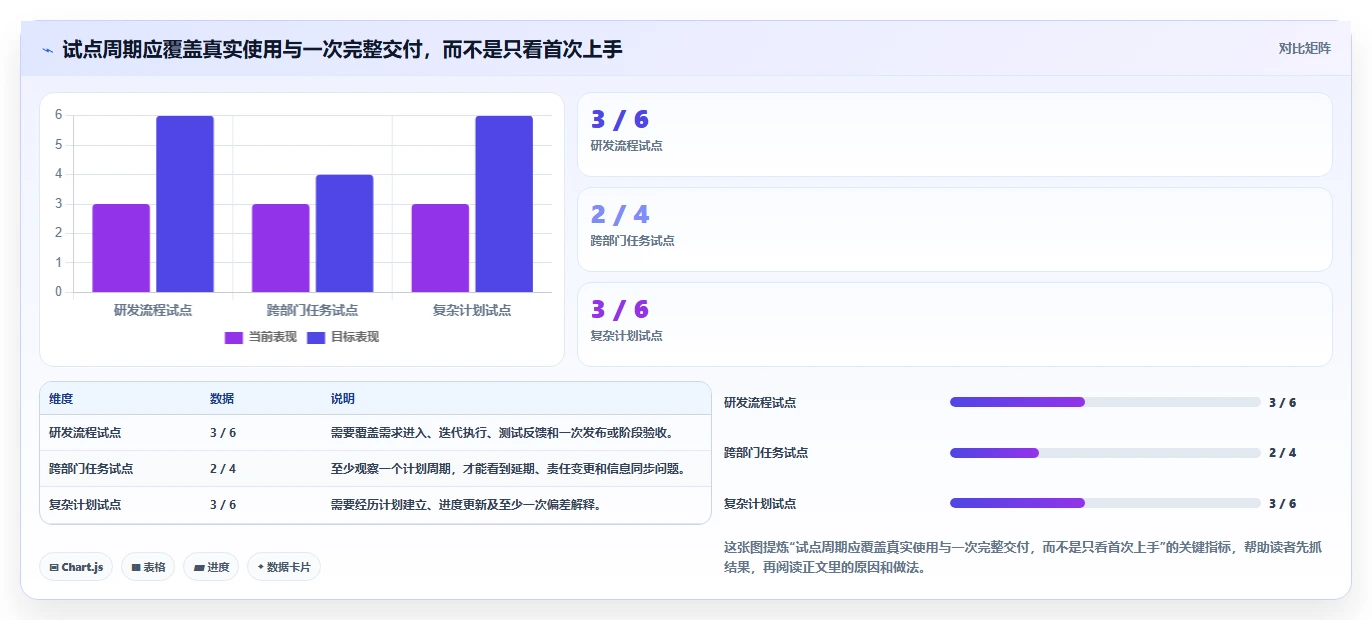Screen dimensions: 1372x620
Task: Click the blue 目标表现 bar for 研发流程试点
Action: click(x=185, y=204)
